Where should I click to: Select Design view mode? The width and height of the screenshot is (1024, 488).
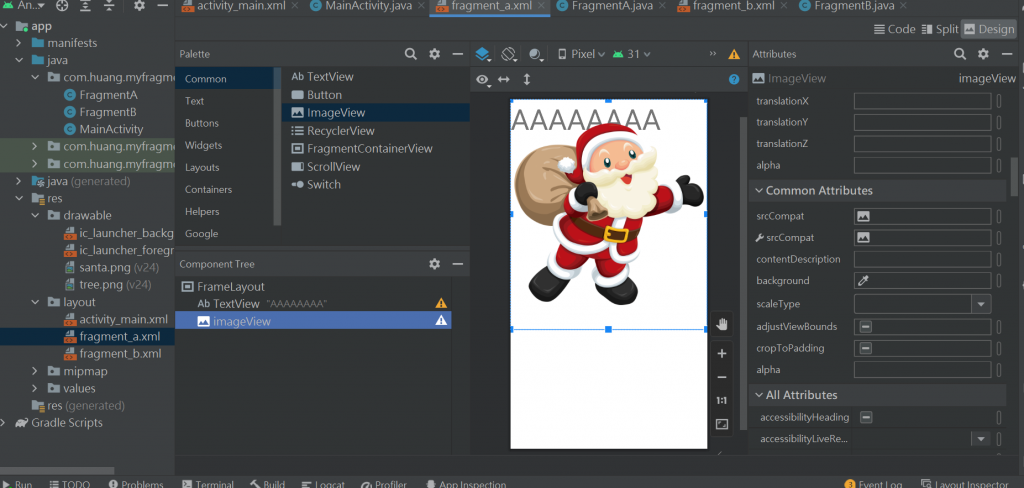[x=989, y=29]
